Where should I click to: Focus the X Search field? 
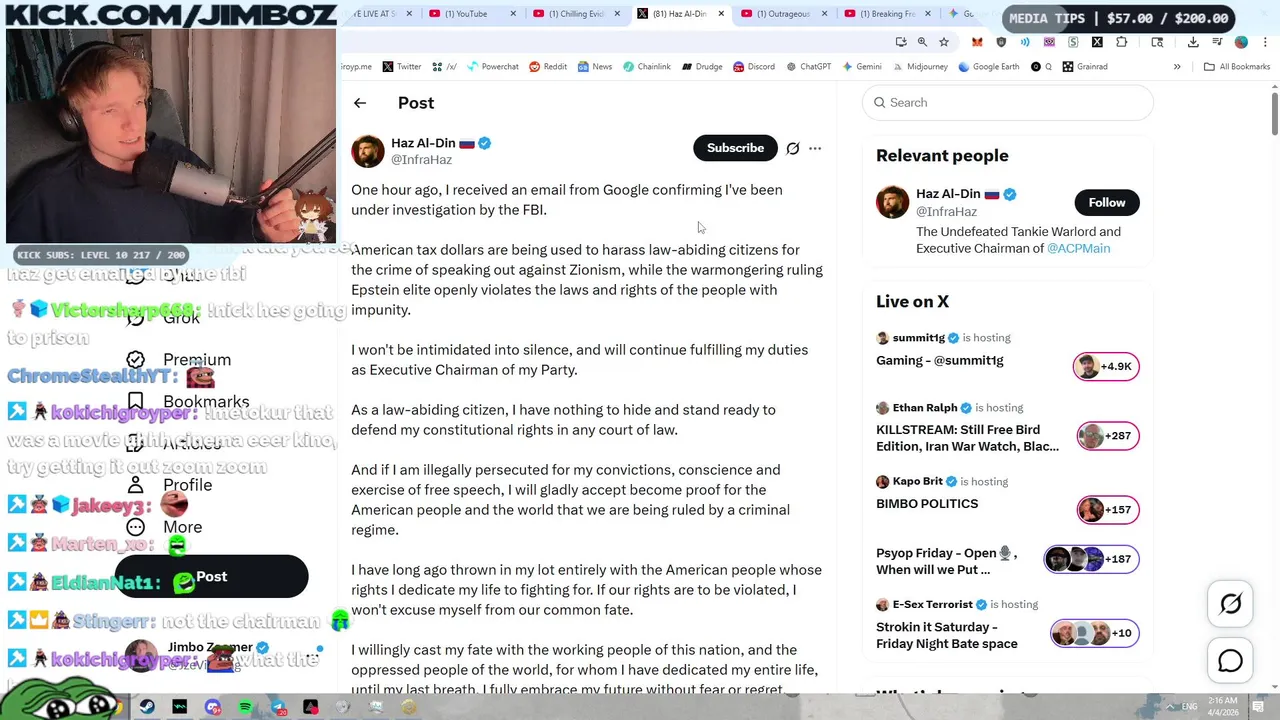1007,103
